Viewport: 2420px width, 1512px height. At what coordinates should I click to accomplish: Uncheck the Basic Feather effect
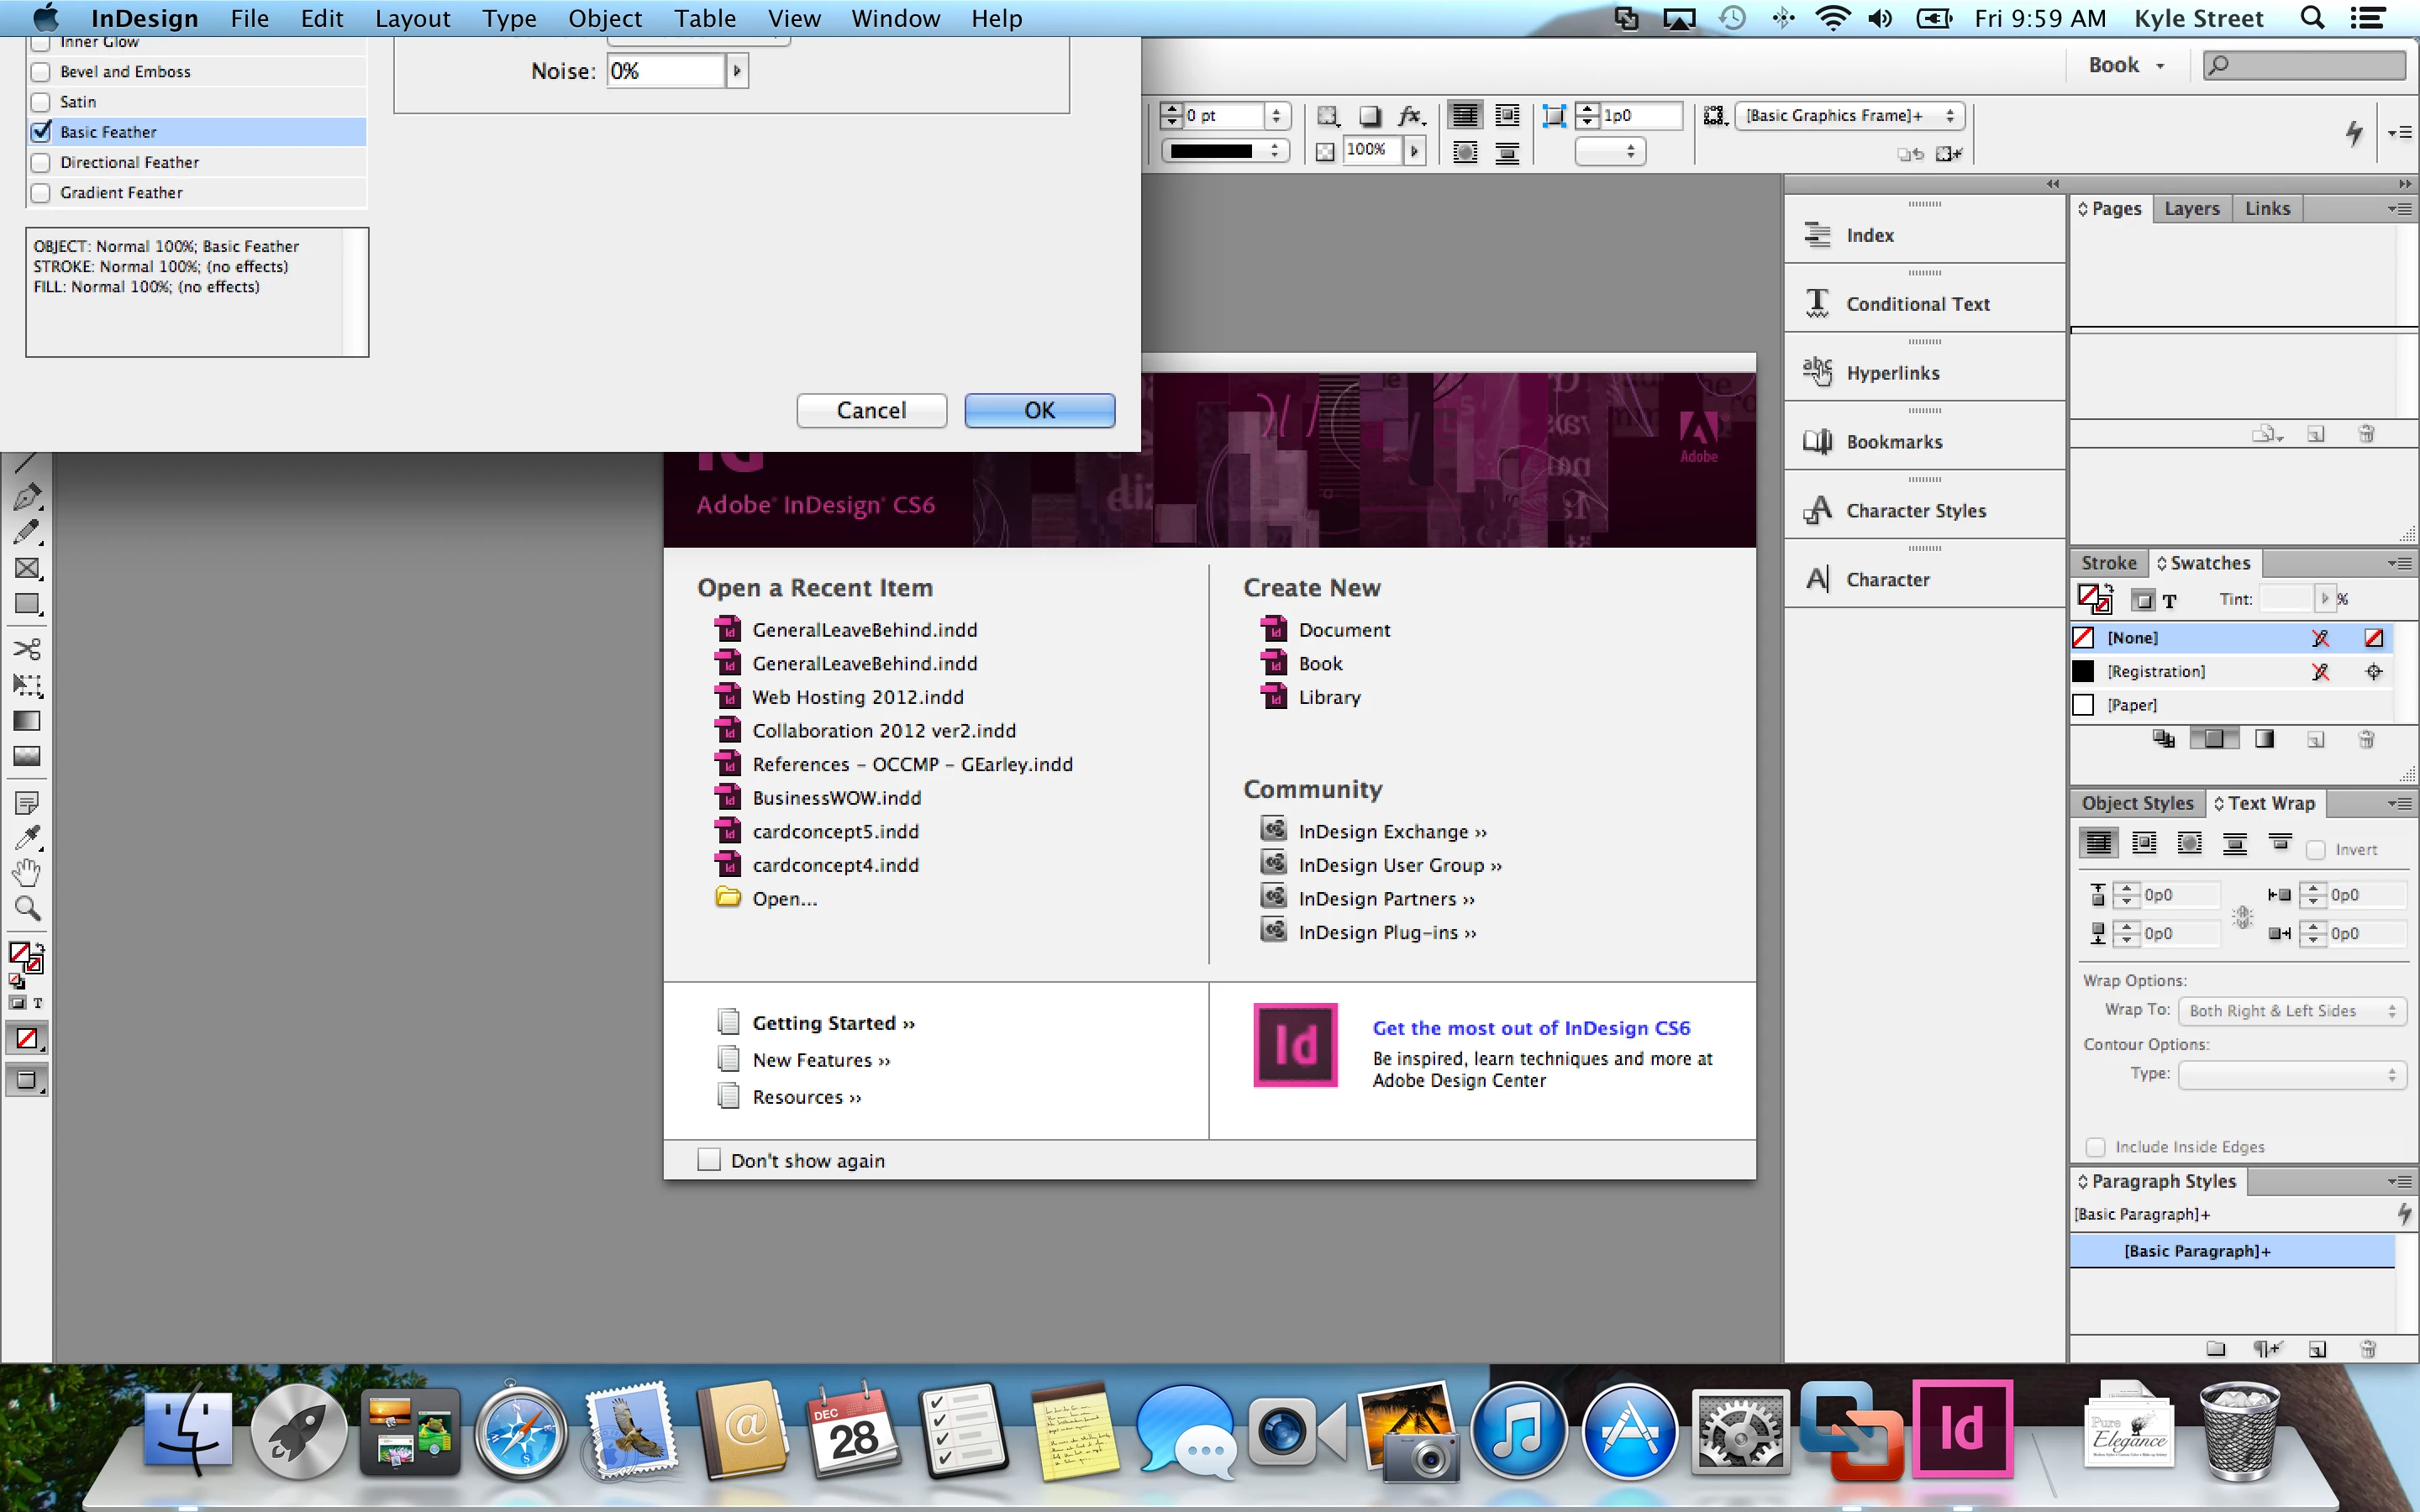[x=41, y=132]
